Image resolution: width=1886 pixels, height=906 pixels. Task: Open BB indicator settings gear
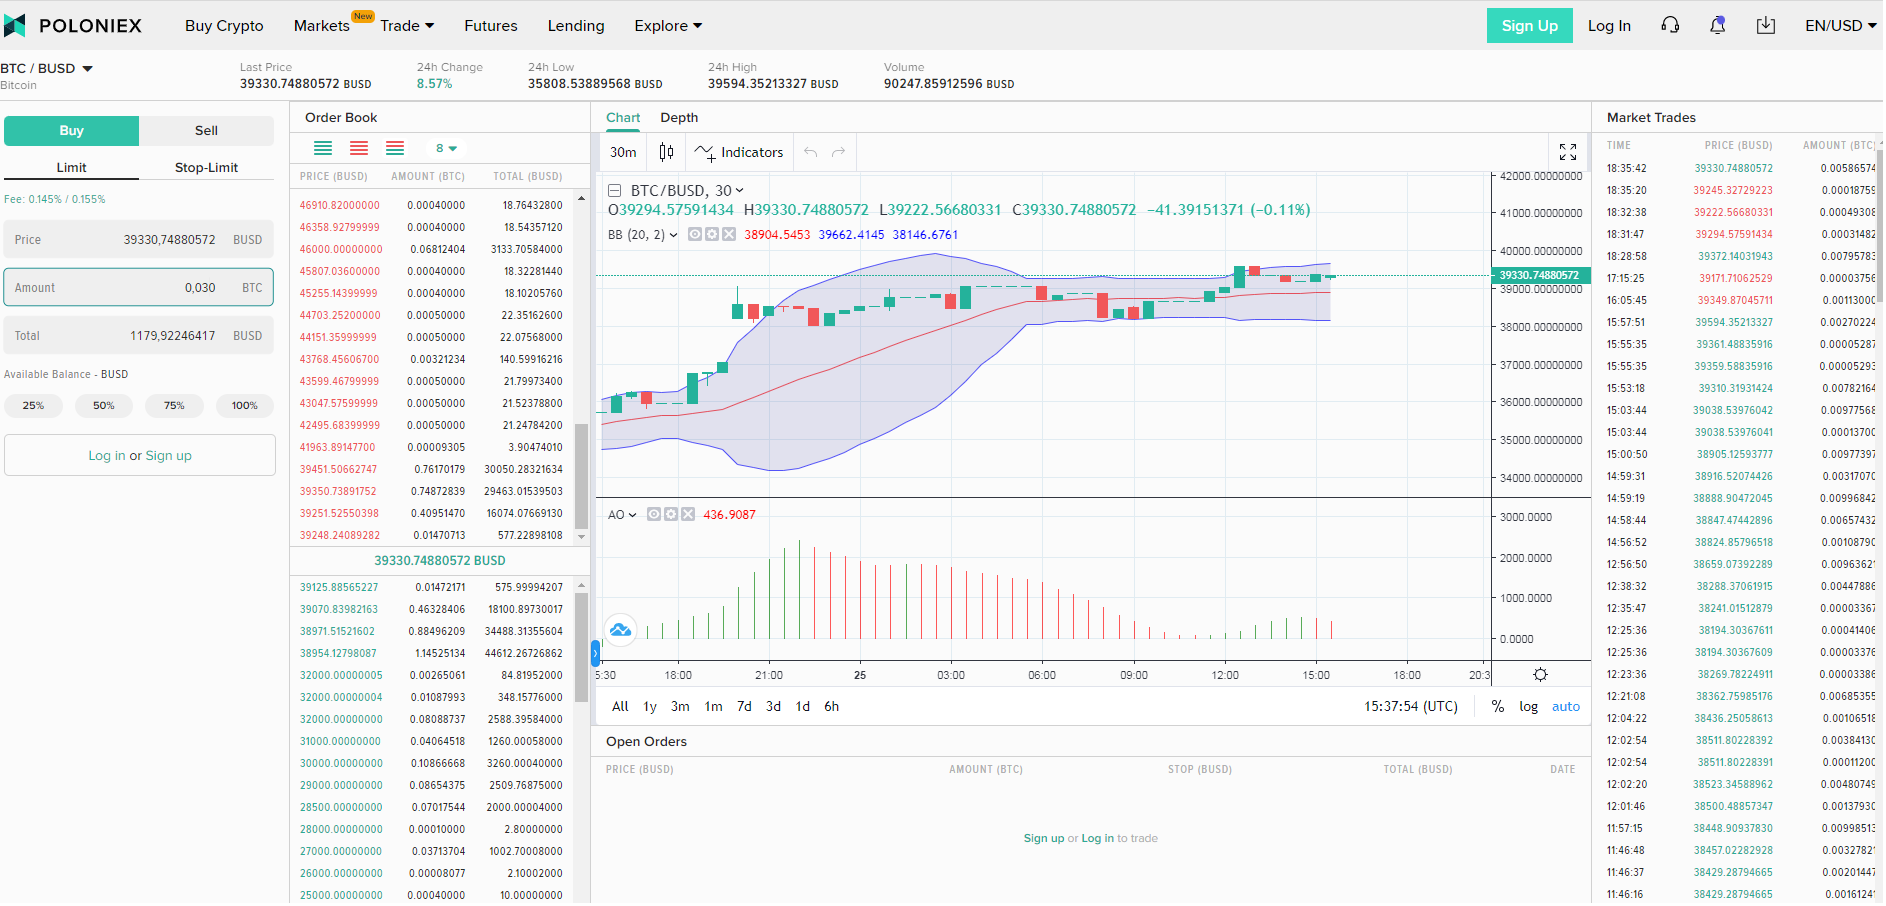tap(712, 234)
